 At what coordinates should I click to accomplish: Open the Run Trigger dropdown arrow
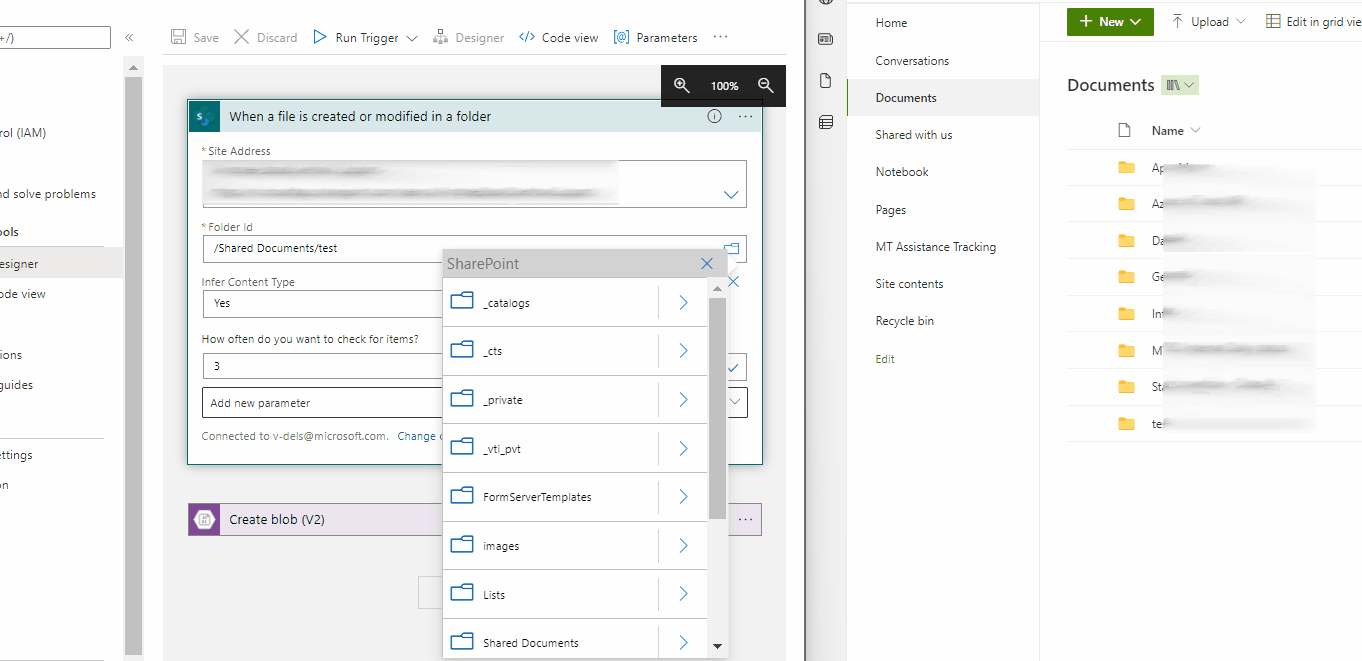412,37
